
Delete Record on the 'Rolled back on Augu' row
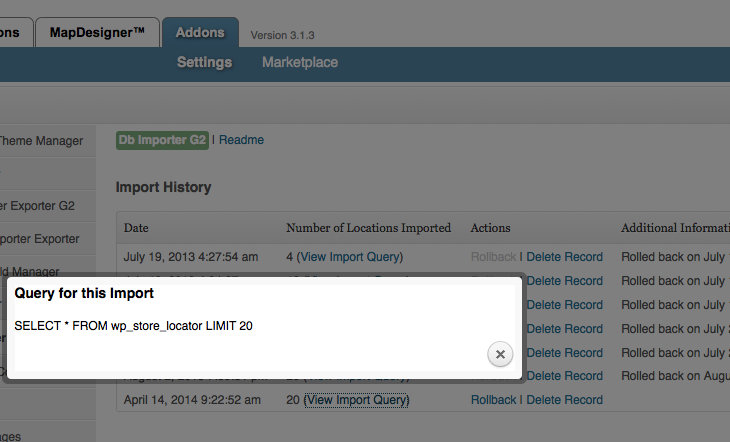(564, 376)
